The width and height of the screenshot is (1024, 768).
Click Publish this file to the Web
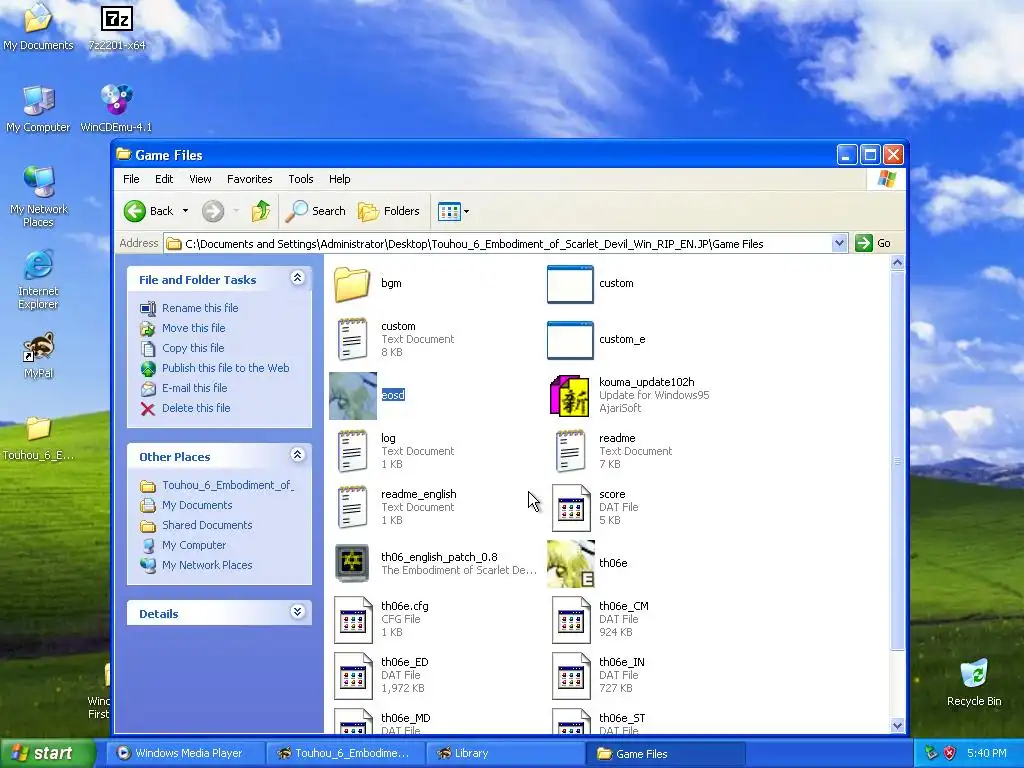(225, 368)
